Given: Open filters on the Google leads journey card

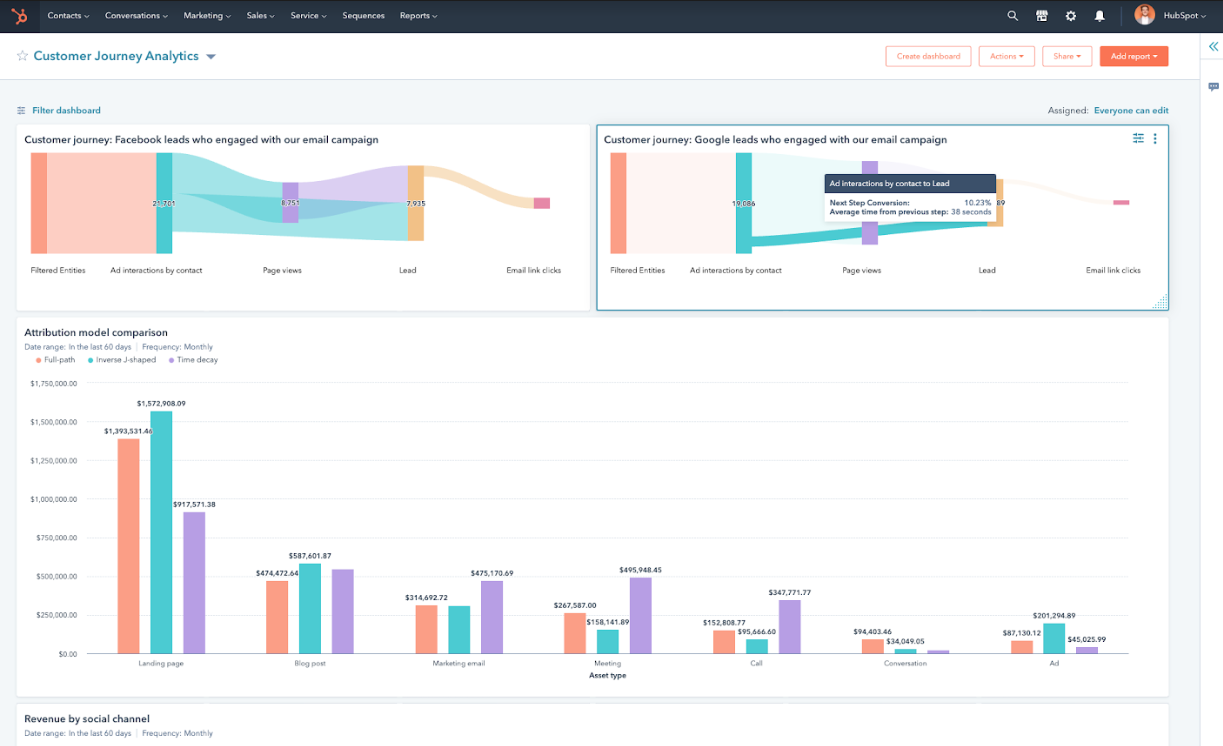Looking at the screenshot, I should coord(1137,138).
